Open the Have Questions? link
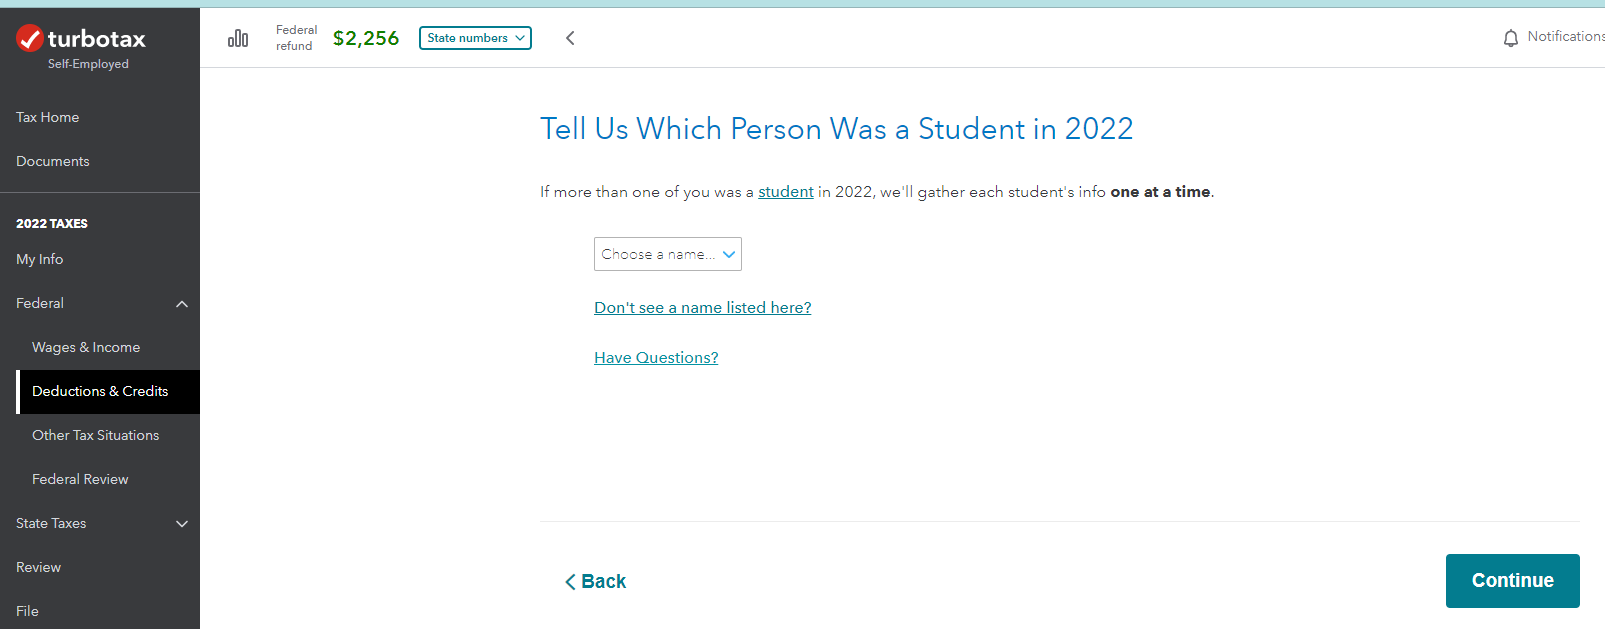Image resolution: width=1605 pixels, height=629 pixels. pos(656,358)
